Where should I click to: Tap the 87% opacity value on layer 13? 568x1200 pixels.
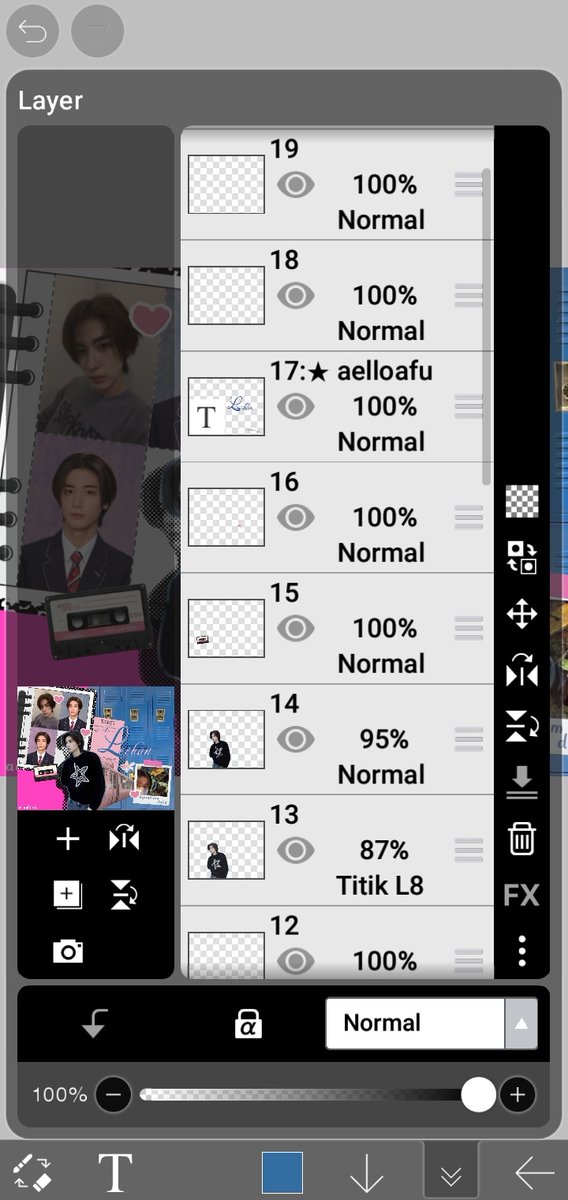[x=384, y=850]
